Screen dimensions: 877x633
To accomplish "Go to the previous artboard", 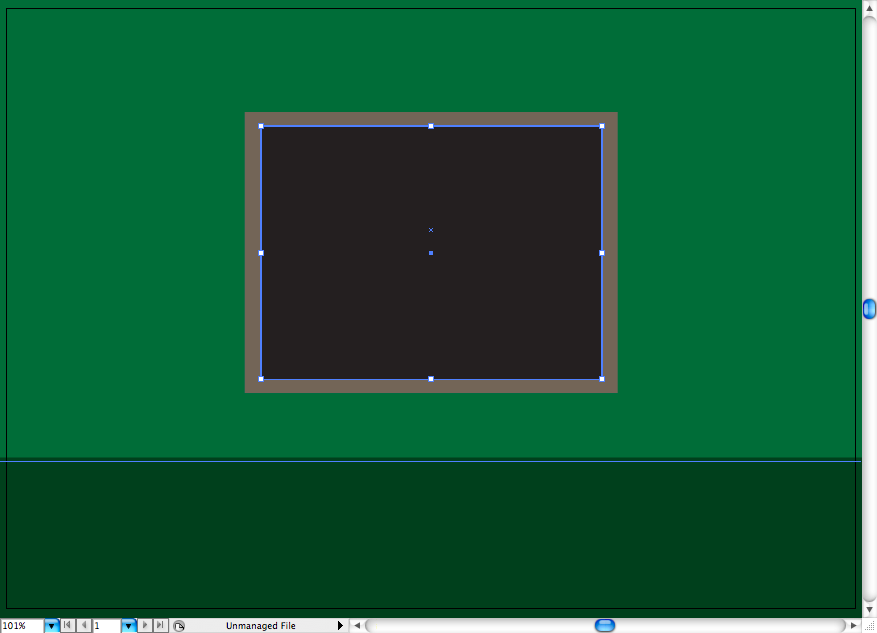I will point(84,625).
